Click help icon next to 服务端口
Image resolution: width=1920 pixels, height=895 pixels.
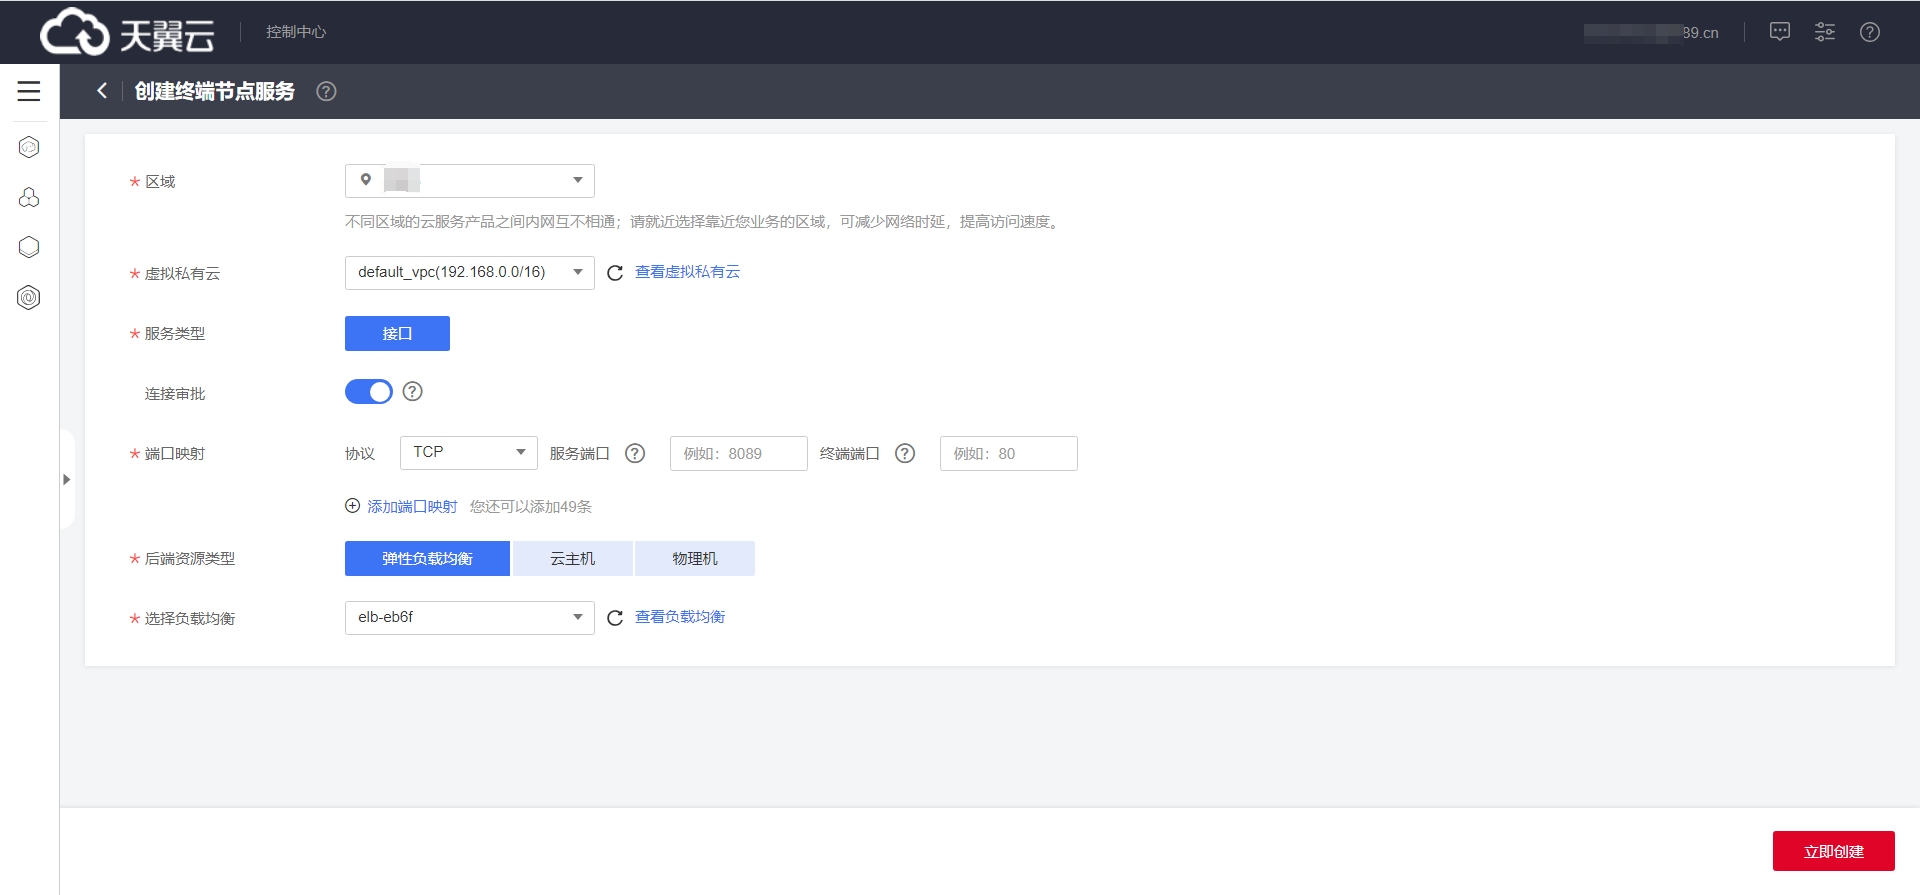tap(635, 454)
